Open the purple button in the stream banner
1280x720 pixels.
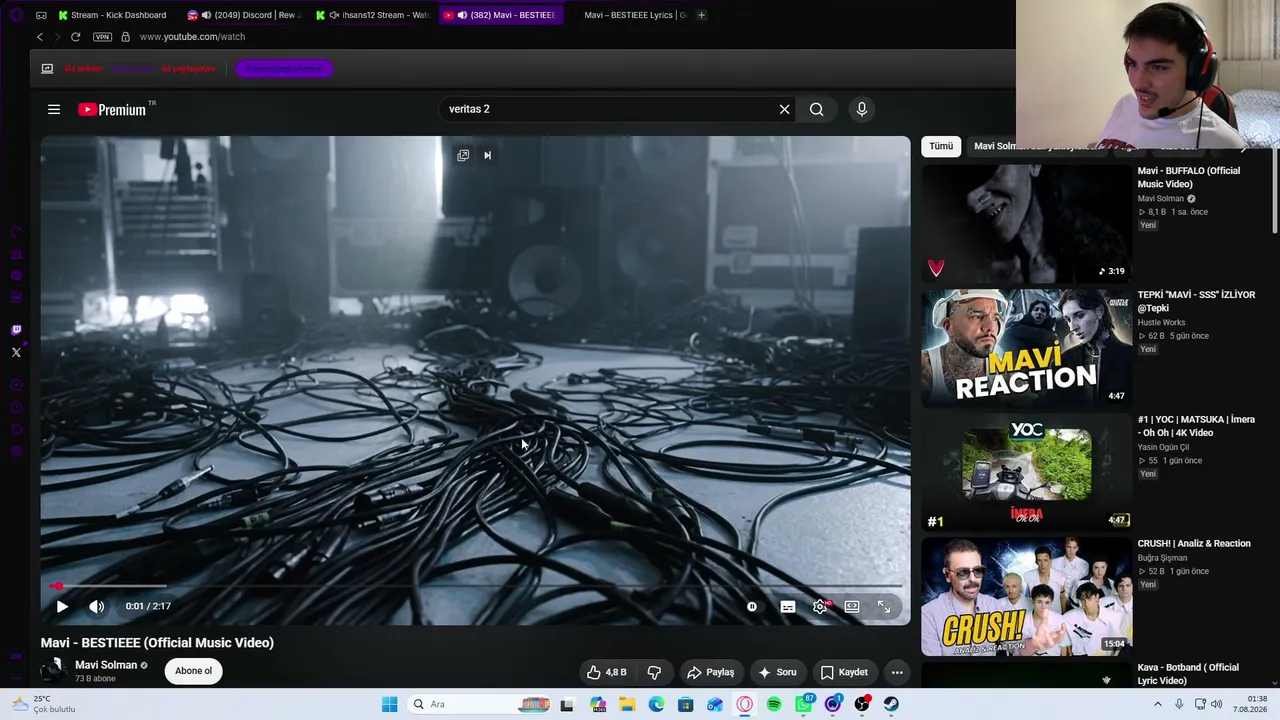(x=285, y=69)
